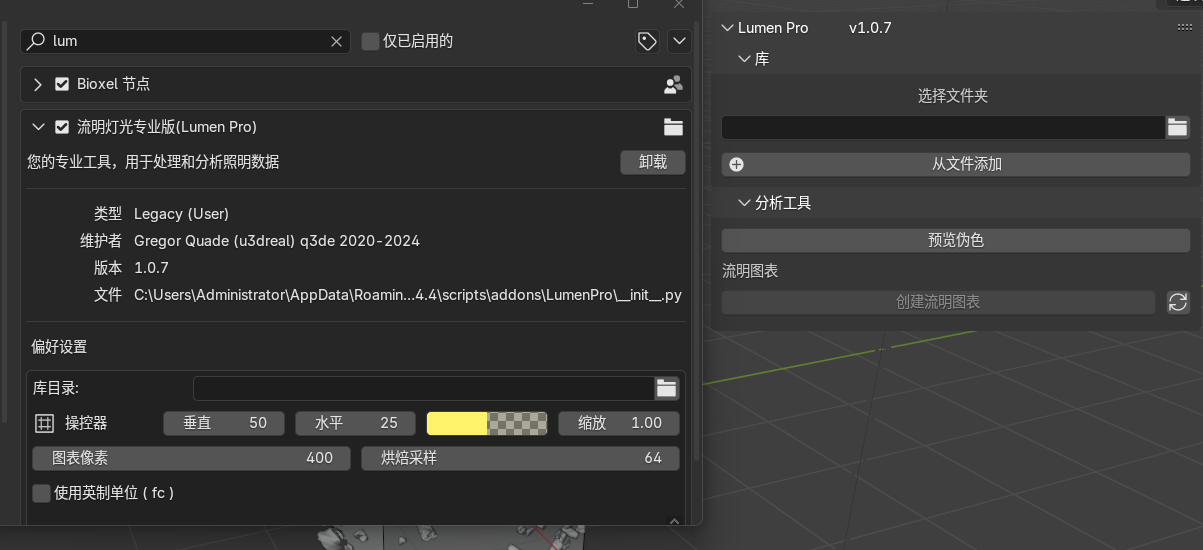
Task: Open Lumen Pro add-on folder icon
Action: (x=673, y=127)
